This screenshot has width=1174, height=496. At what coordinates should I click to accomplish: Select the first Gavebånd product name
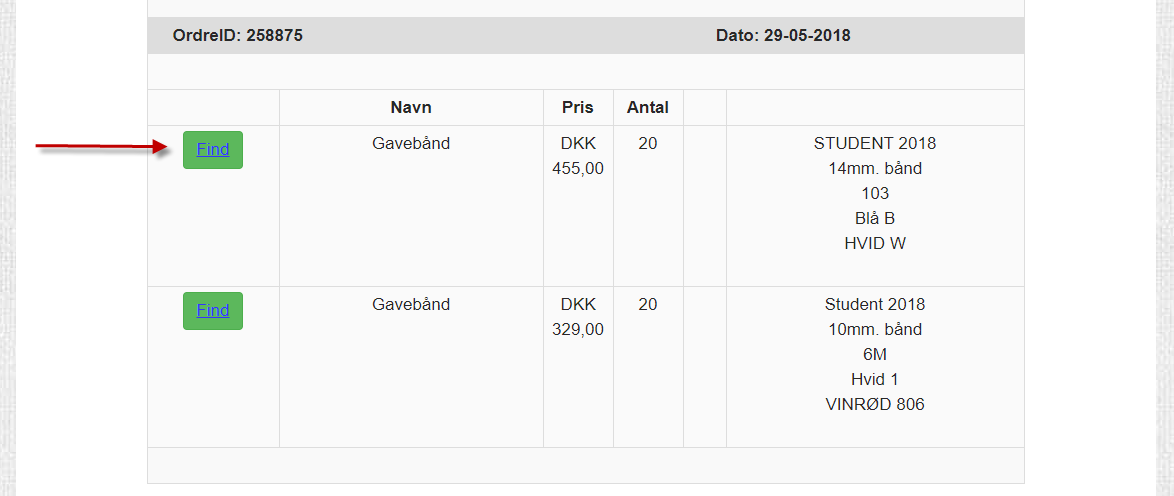point(411,143)
